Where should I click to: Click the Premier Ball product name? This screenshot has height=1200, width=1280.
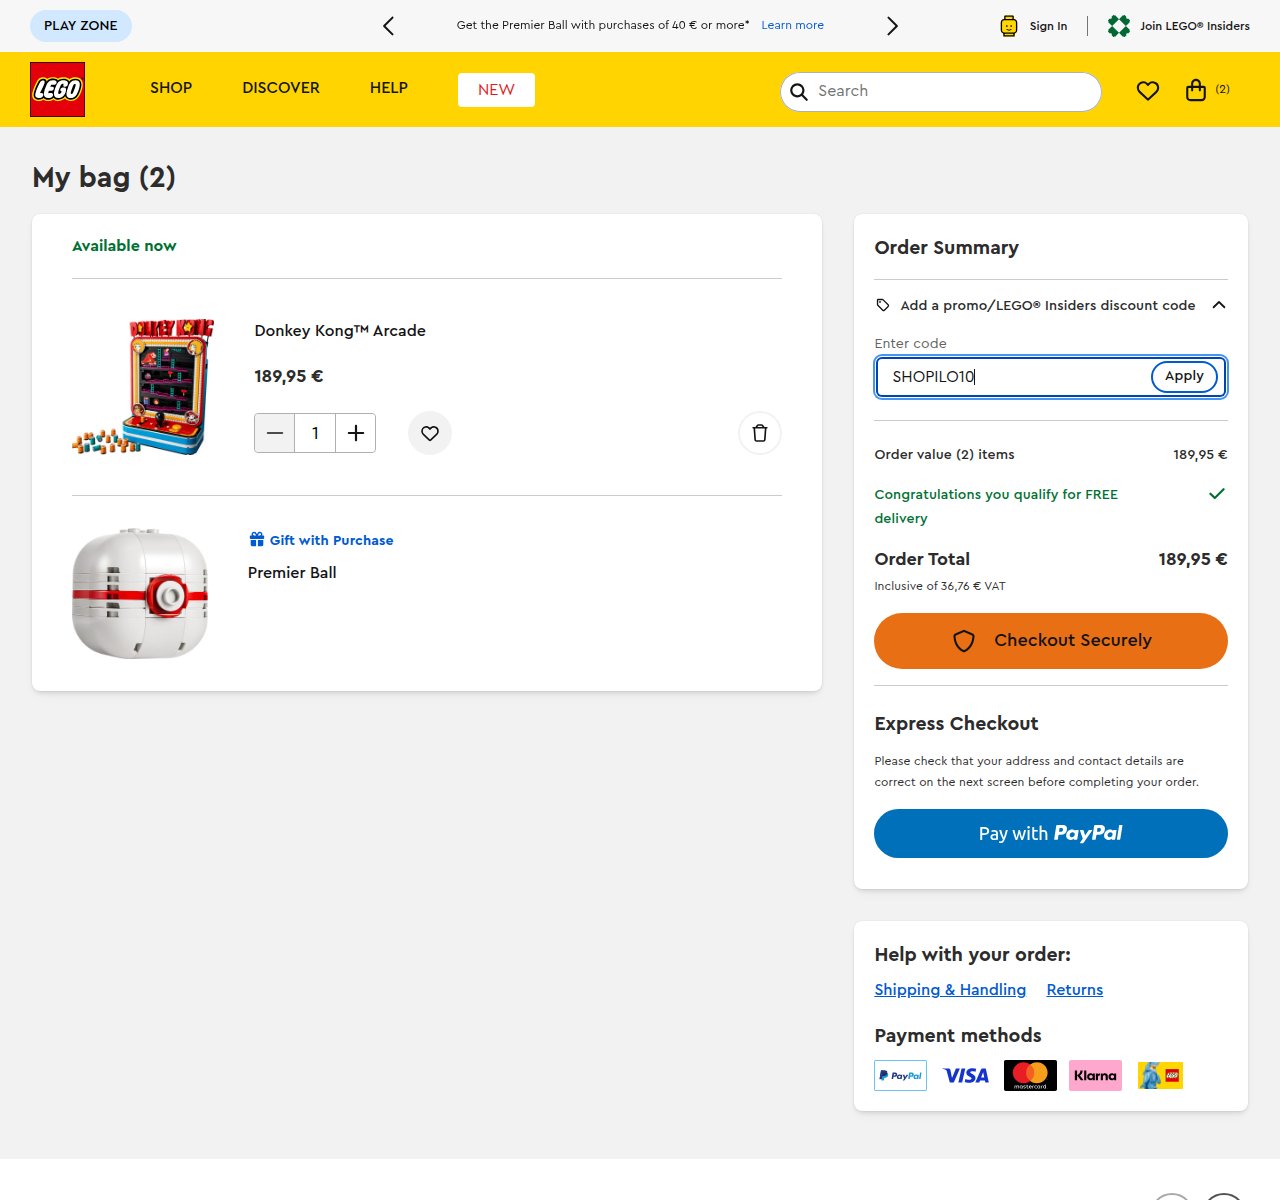[292, 573]
